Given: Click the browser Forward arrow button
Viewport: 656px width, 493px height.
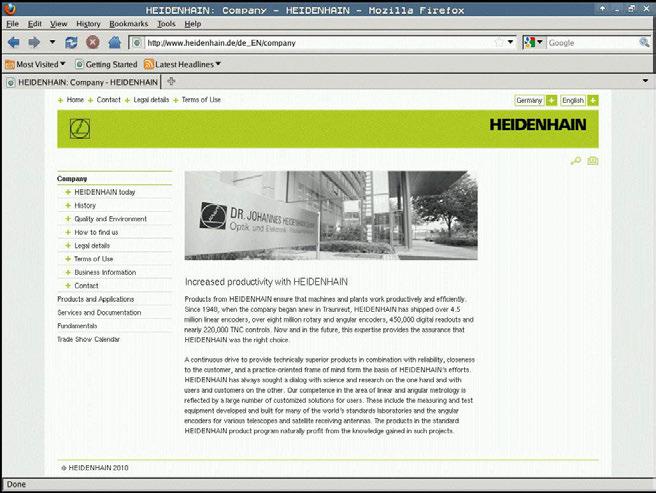Looking at the screenshot, I should point(34,42).
